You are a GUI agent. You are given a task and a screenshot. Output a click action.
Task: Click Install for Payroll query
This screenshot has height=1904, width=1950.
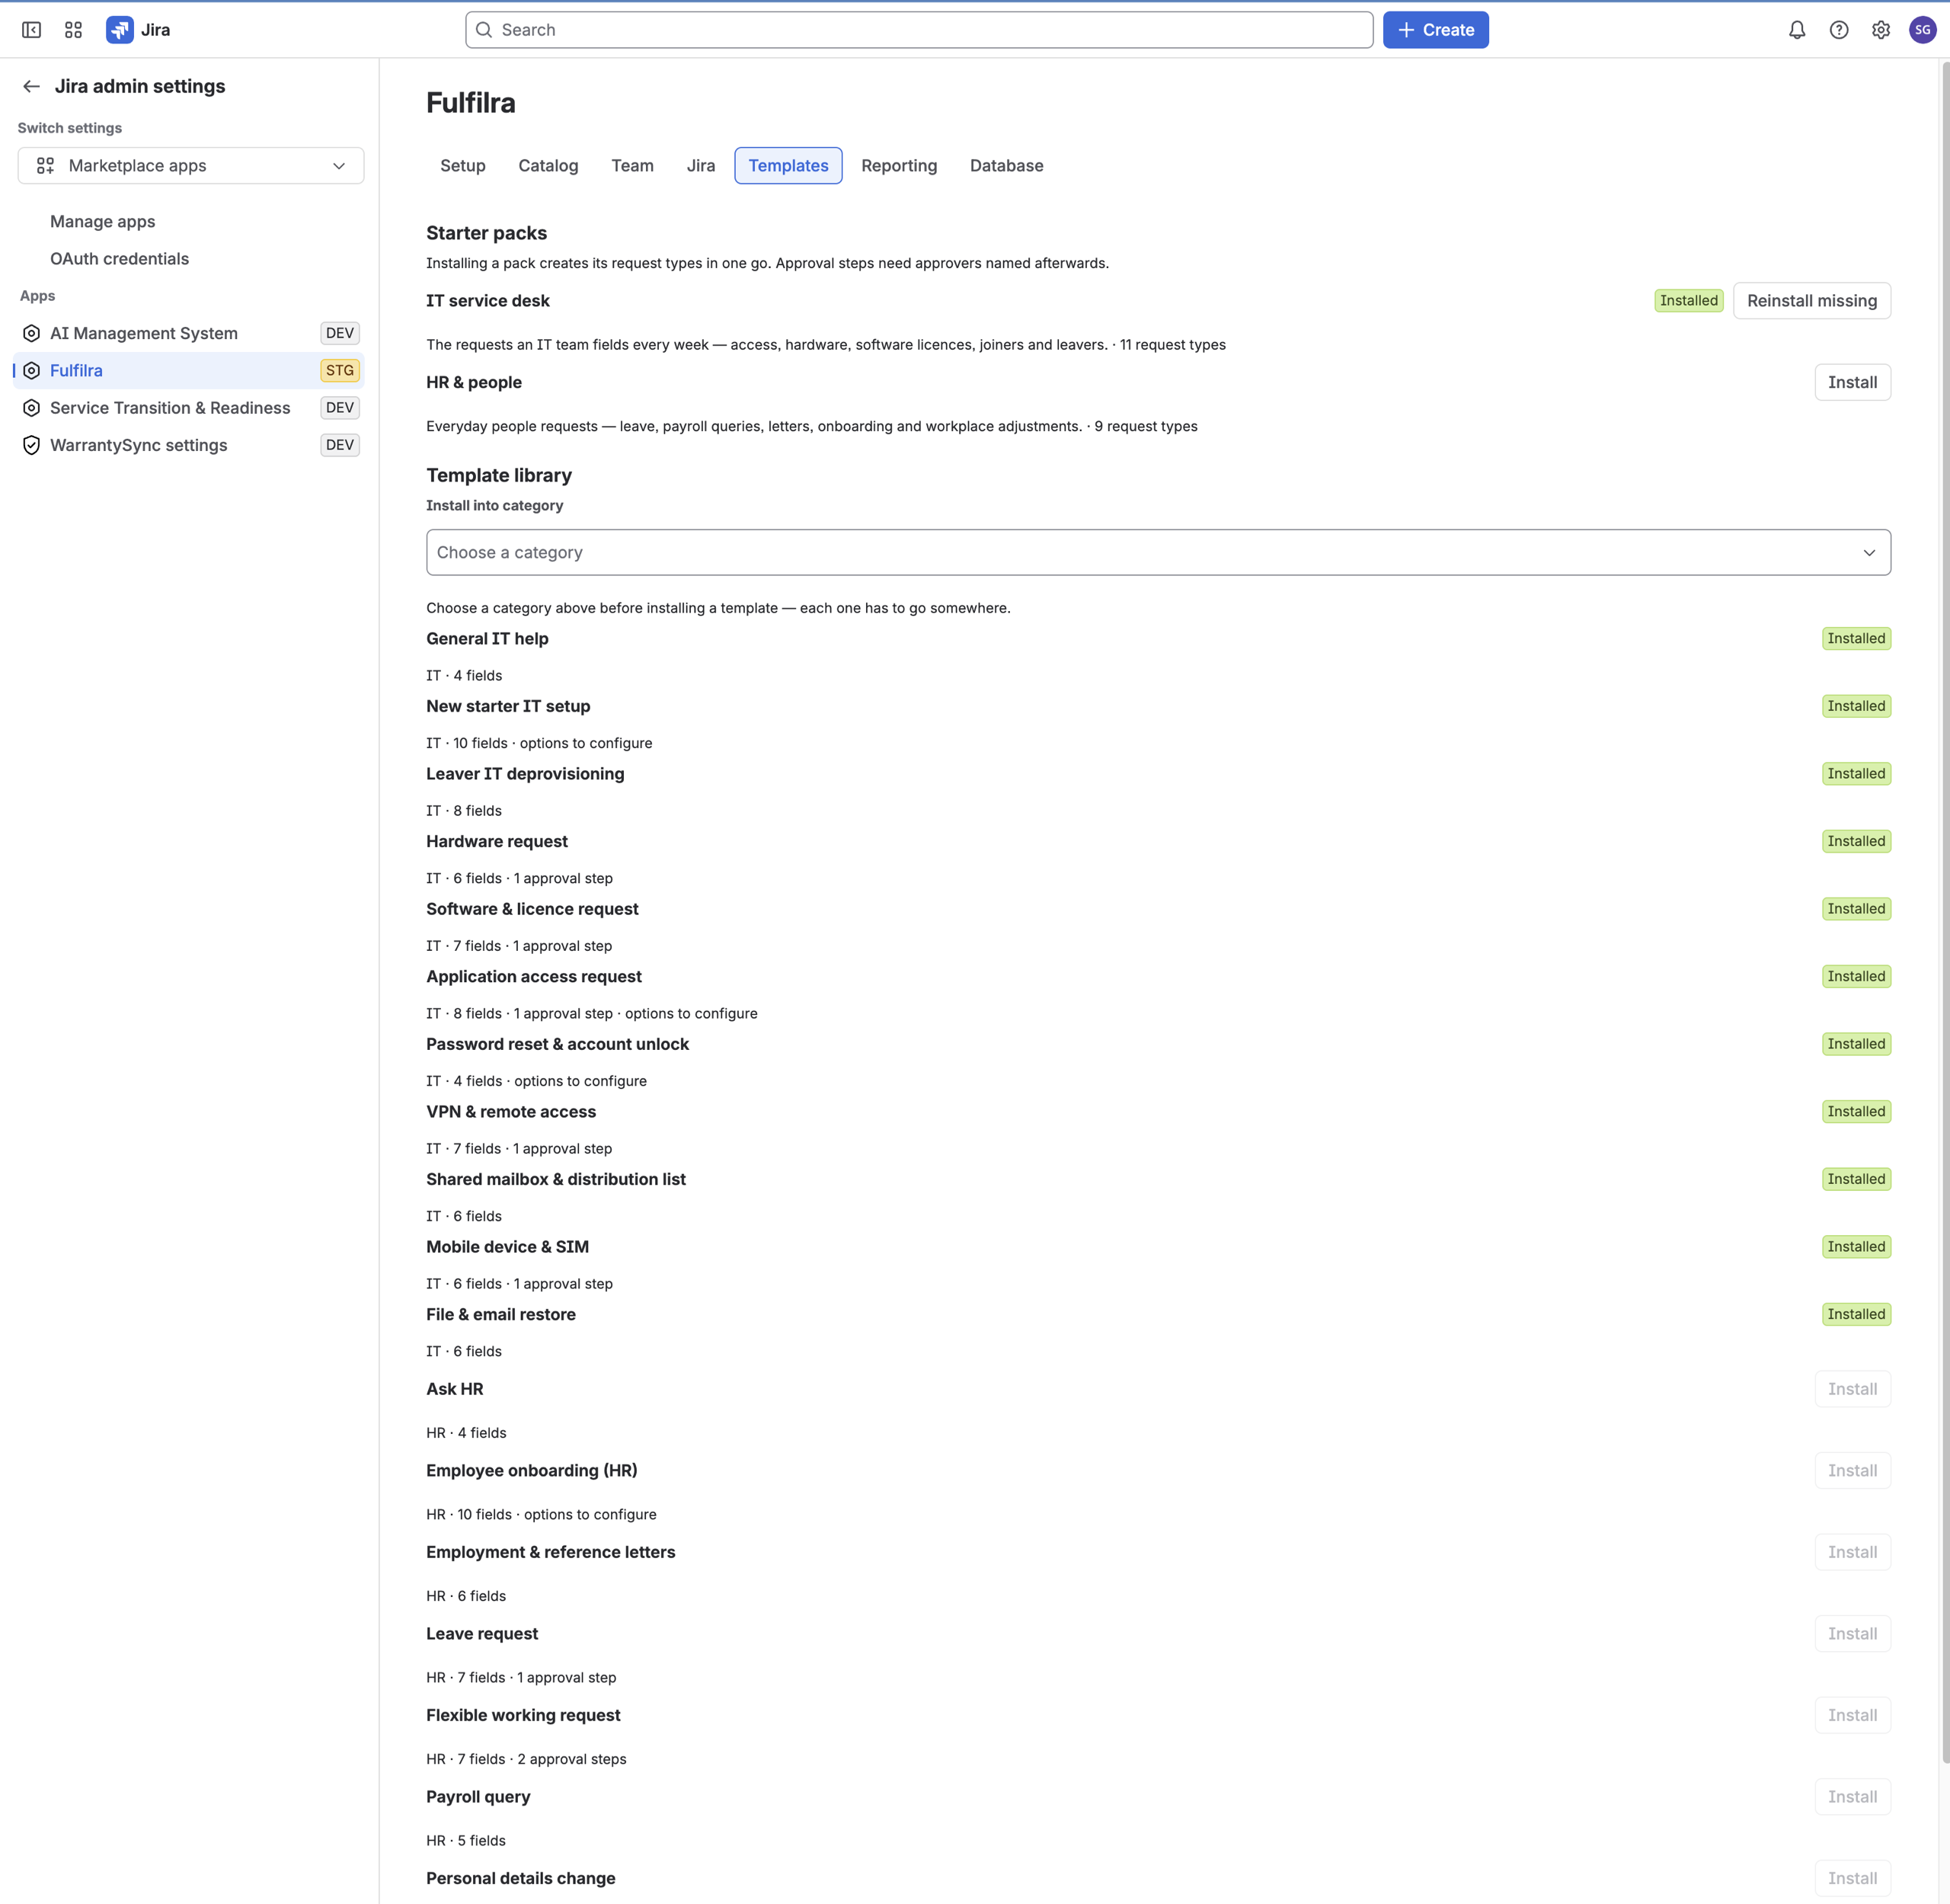[x=1852, y=1797]
